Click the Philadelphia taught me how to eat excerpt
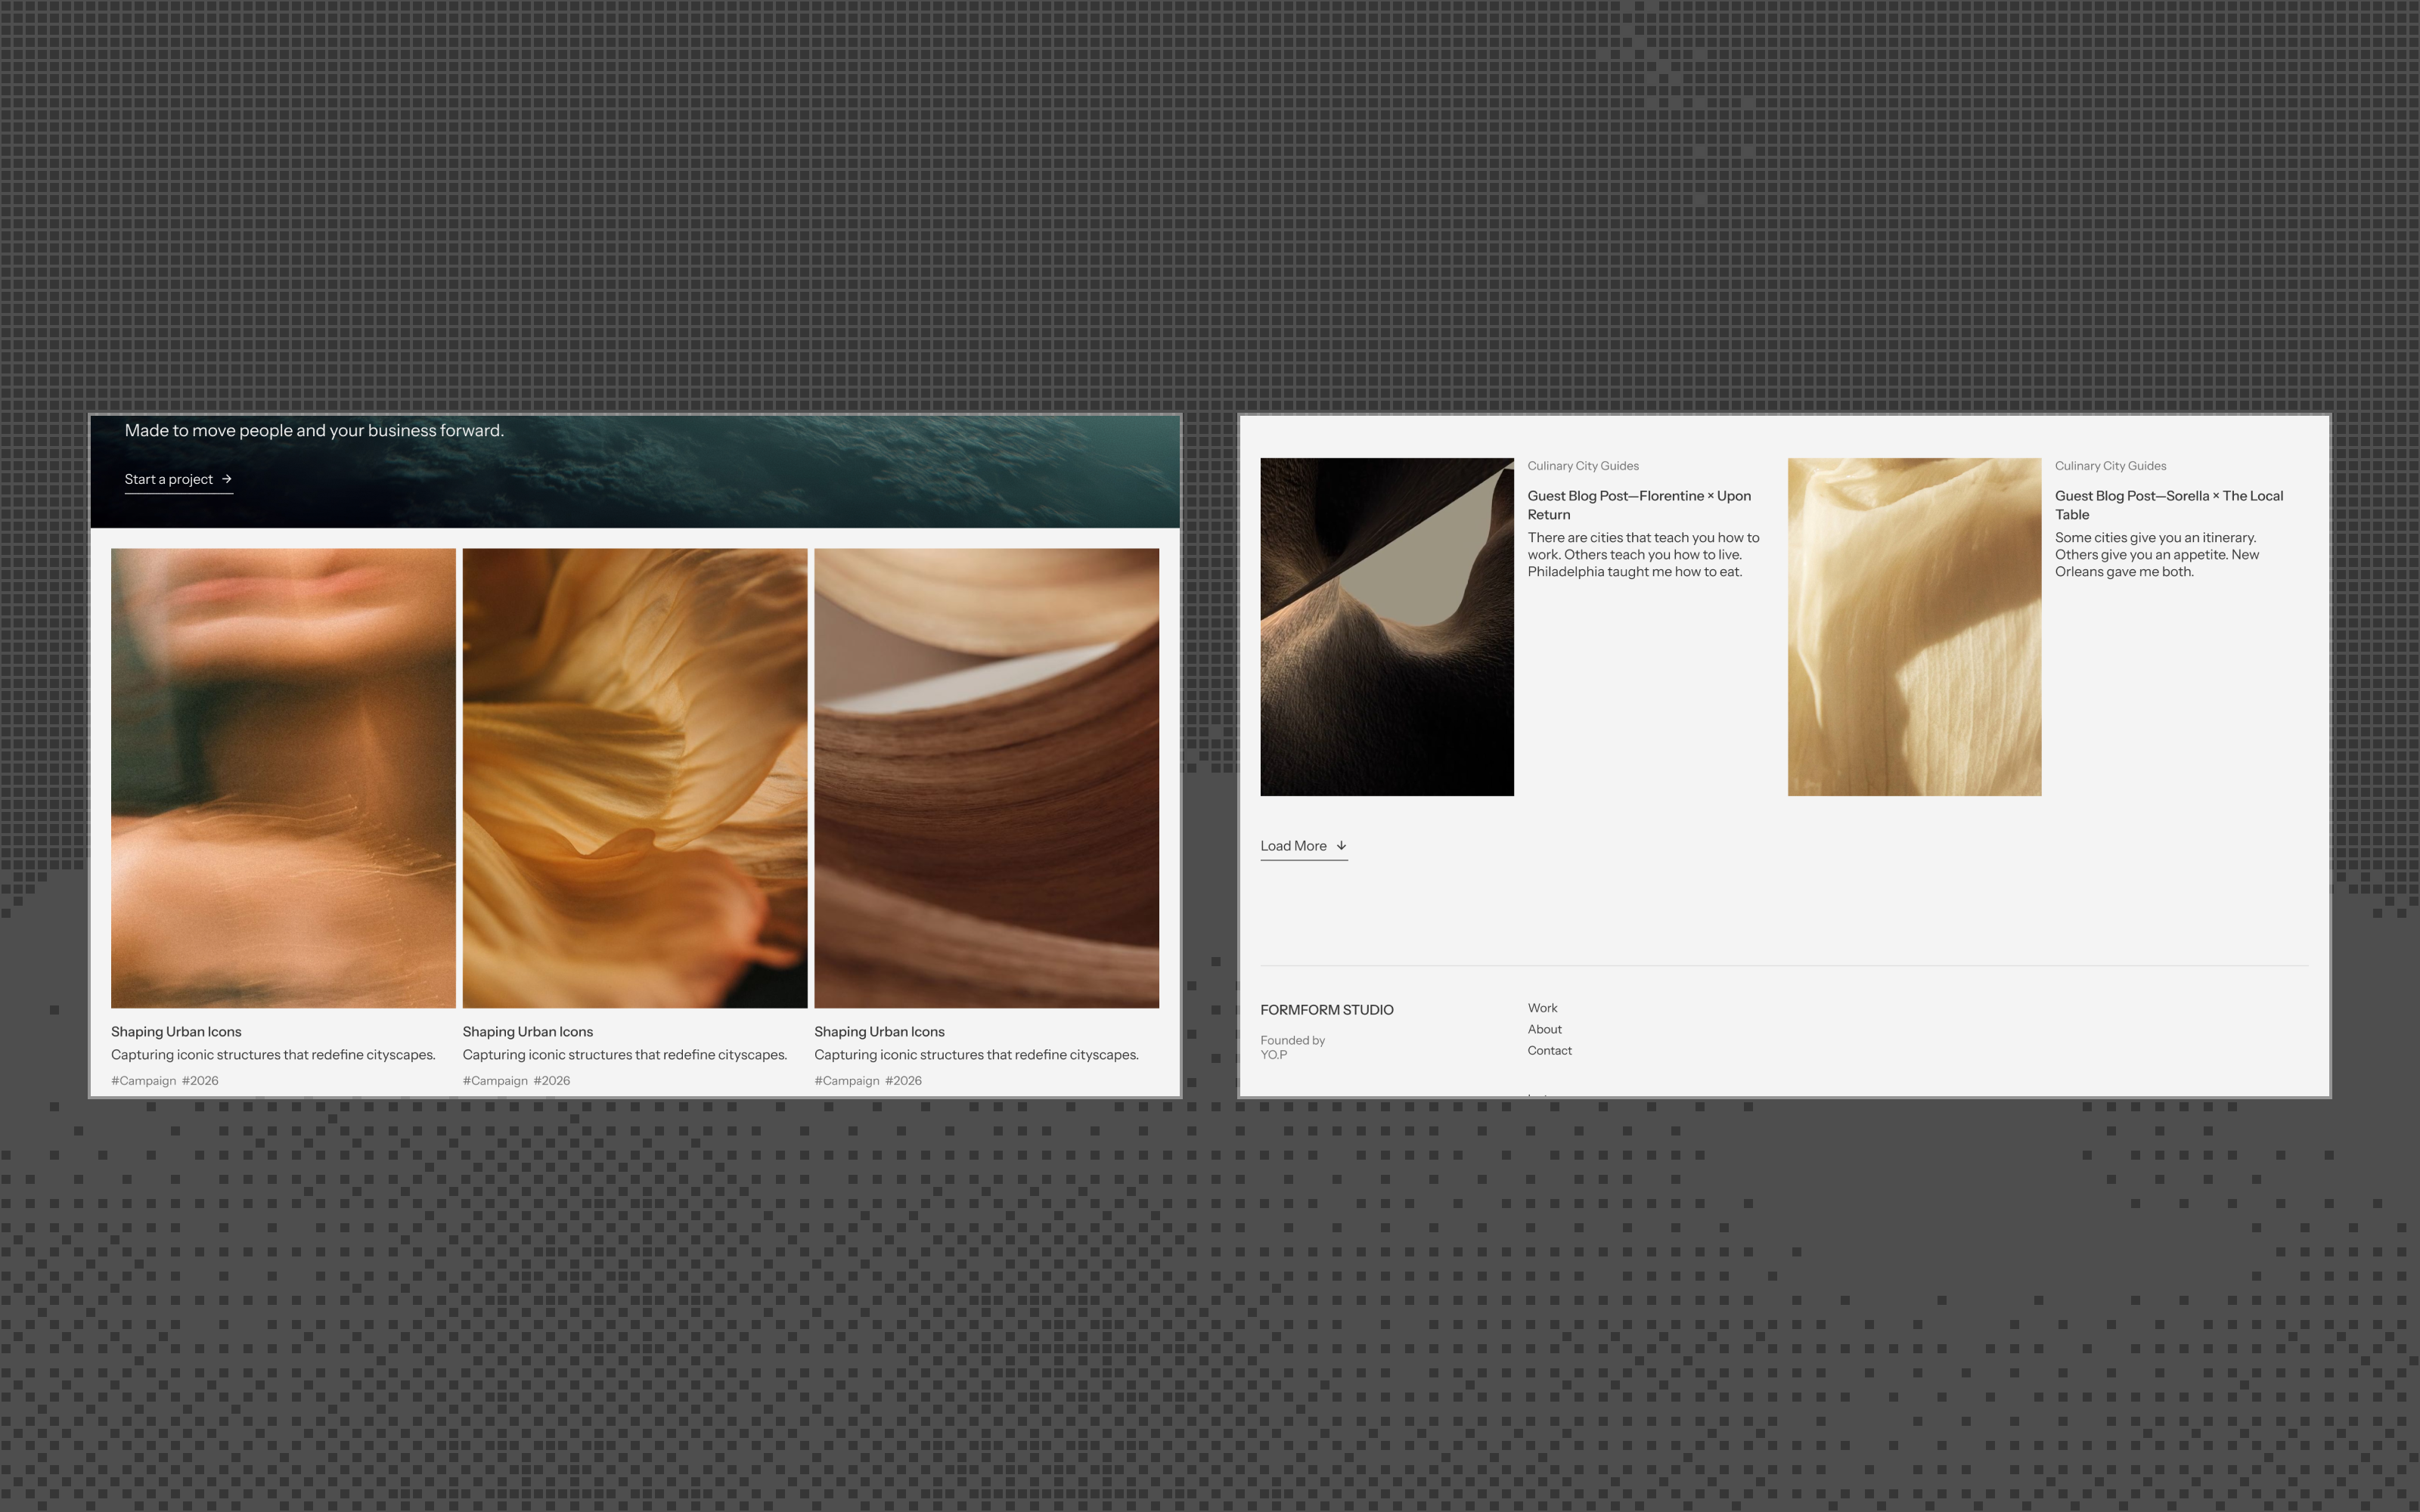2420x1512 pixels. tap(1643, 555)
